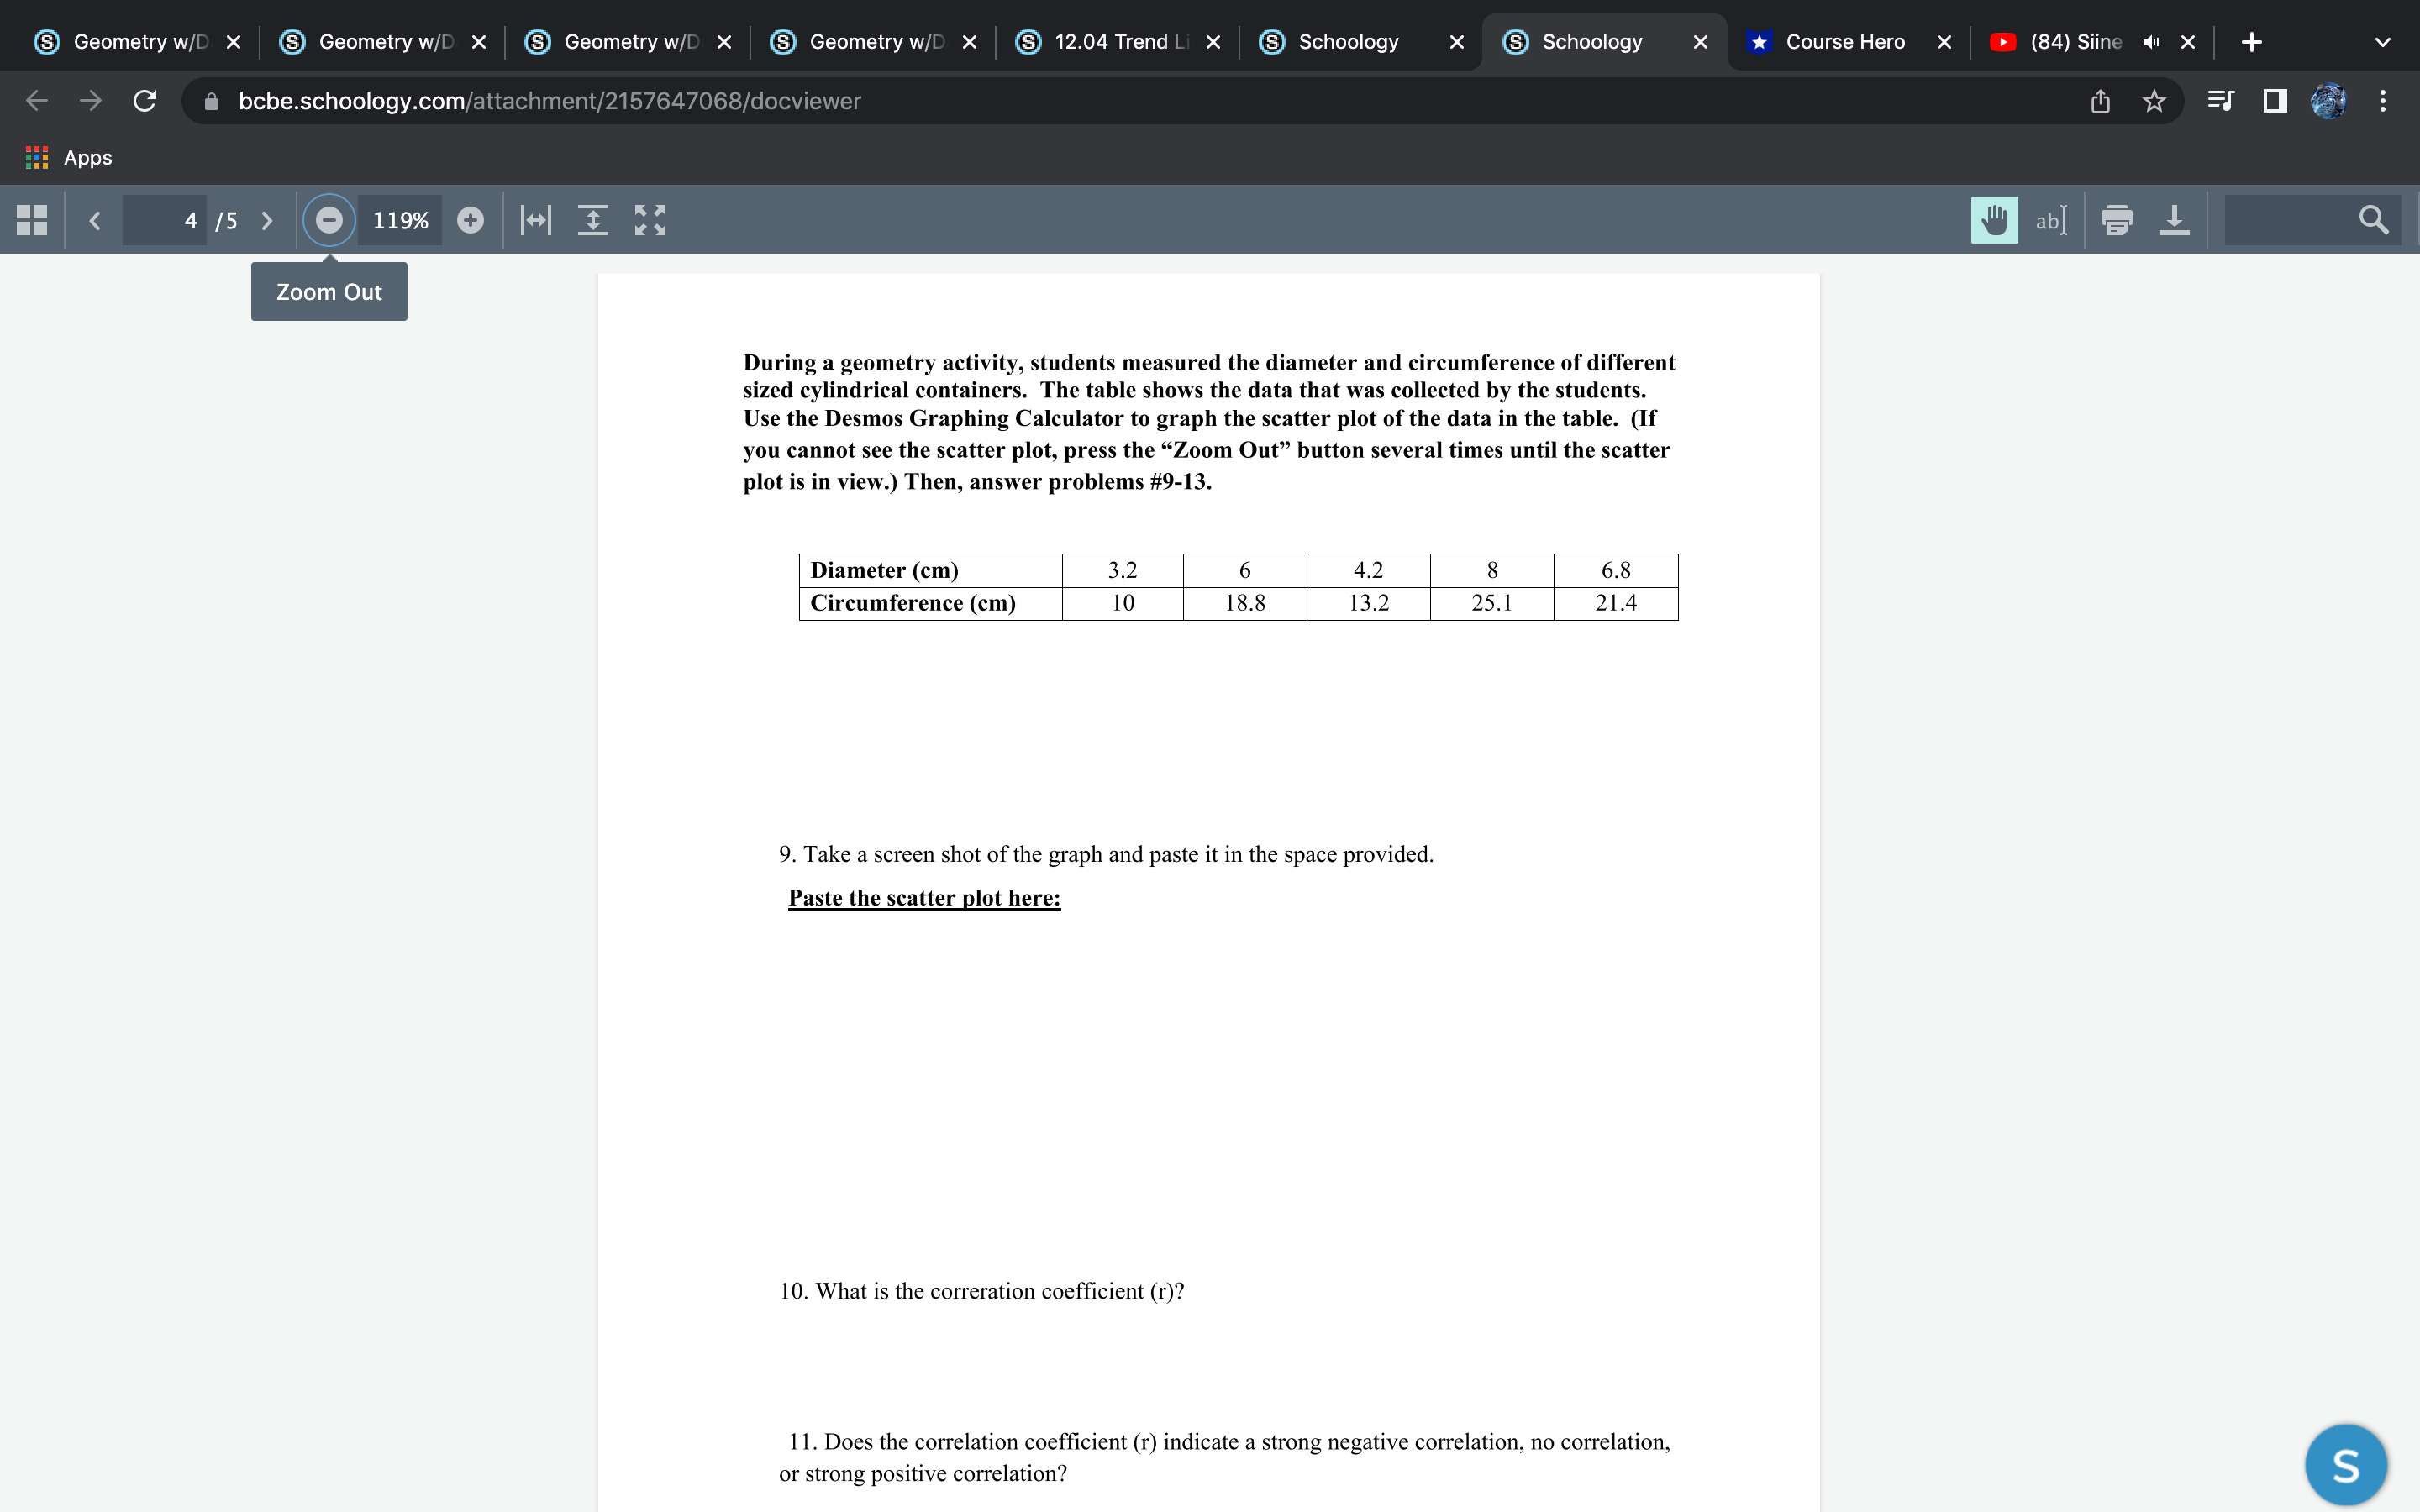Download the document file
The image size is (2420, 1512).
(2174, 220)
